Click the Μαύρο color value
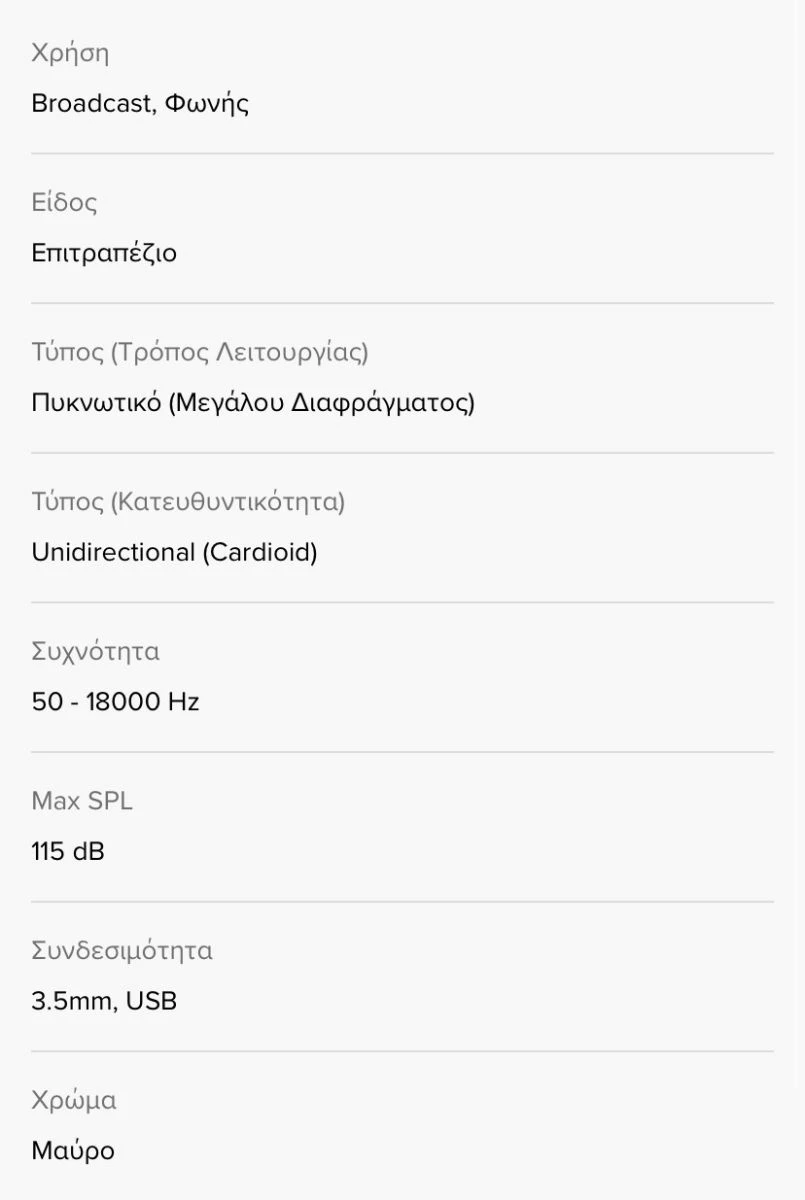The height and width of the screenshot is (1200, 805). 73,1151
